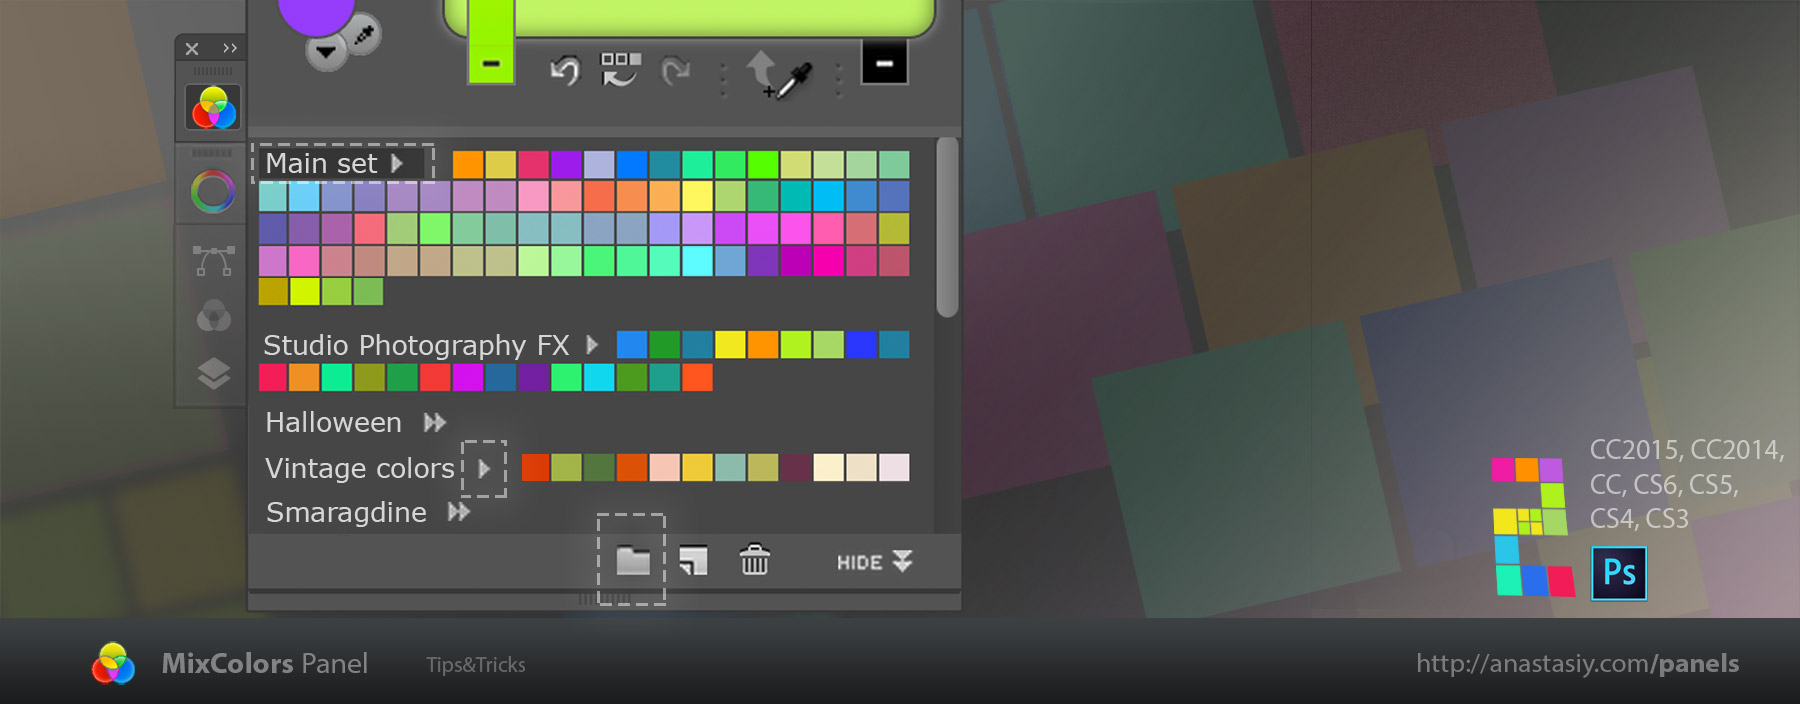
Task: Pick dark maroon swatch in Vintage colors
Action: (796, 467)
